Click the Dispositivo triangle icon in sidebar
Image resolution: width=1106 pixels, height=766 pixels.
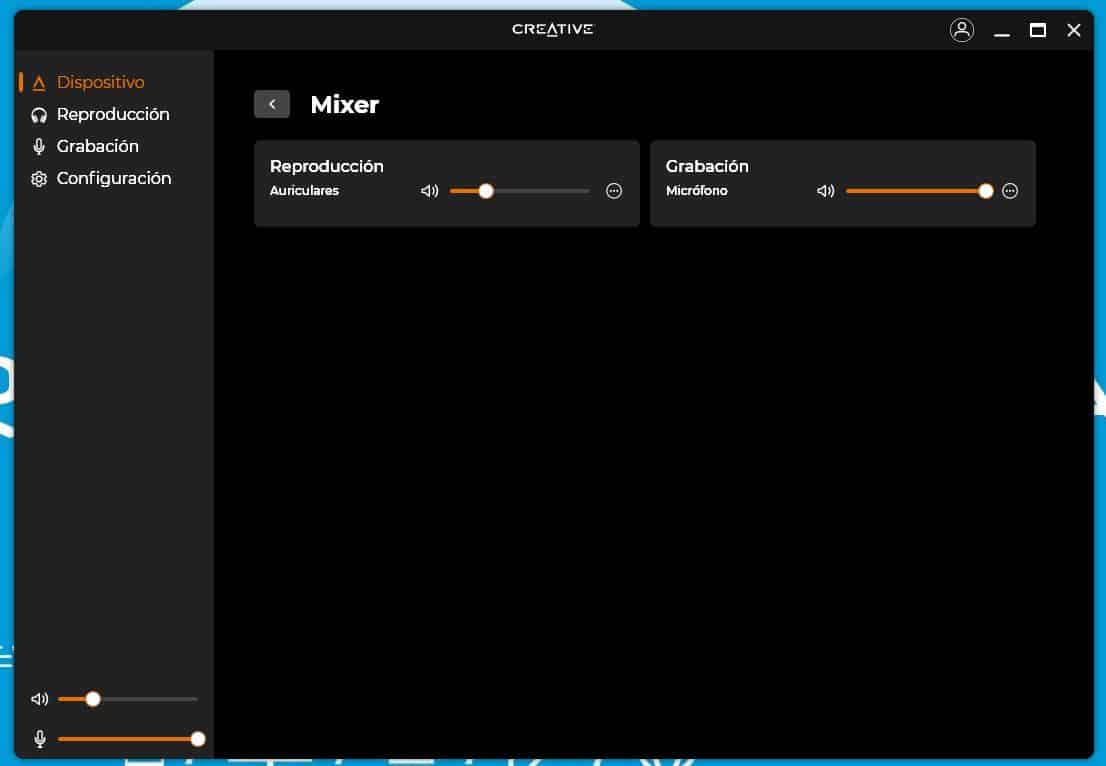coord(39,83)
